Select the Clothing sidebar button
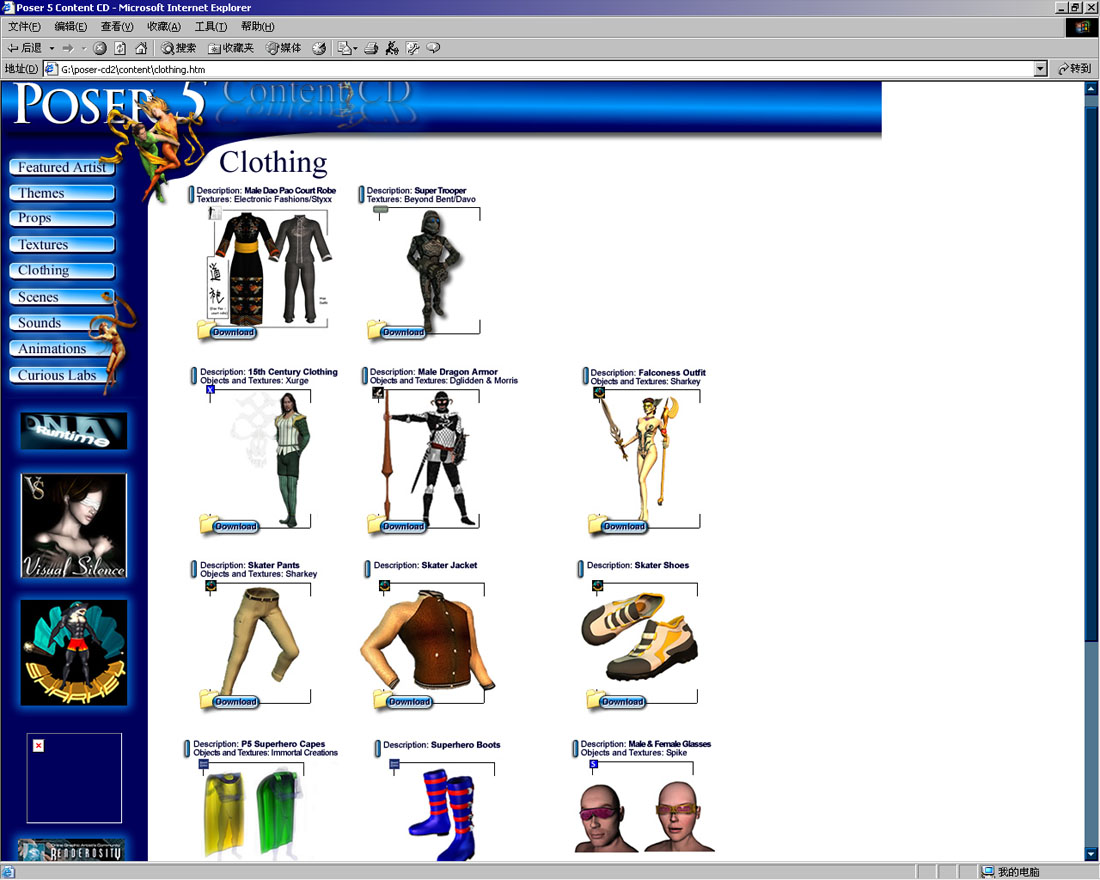 click(62, 271)
